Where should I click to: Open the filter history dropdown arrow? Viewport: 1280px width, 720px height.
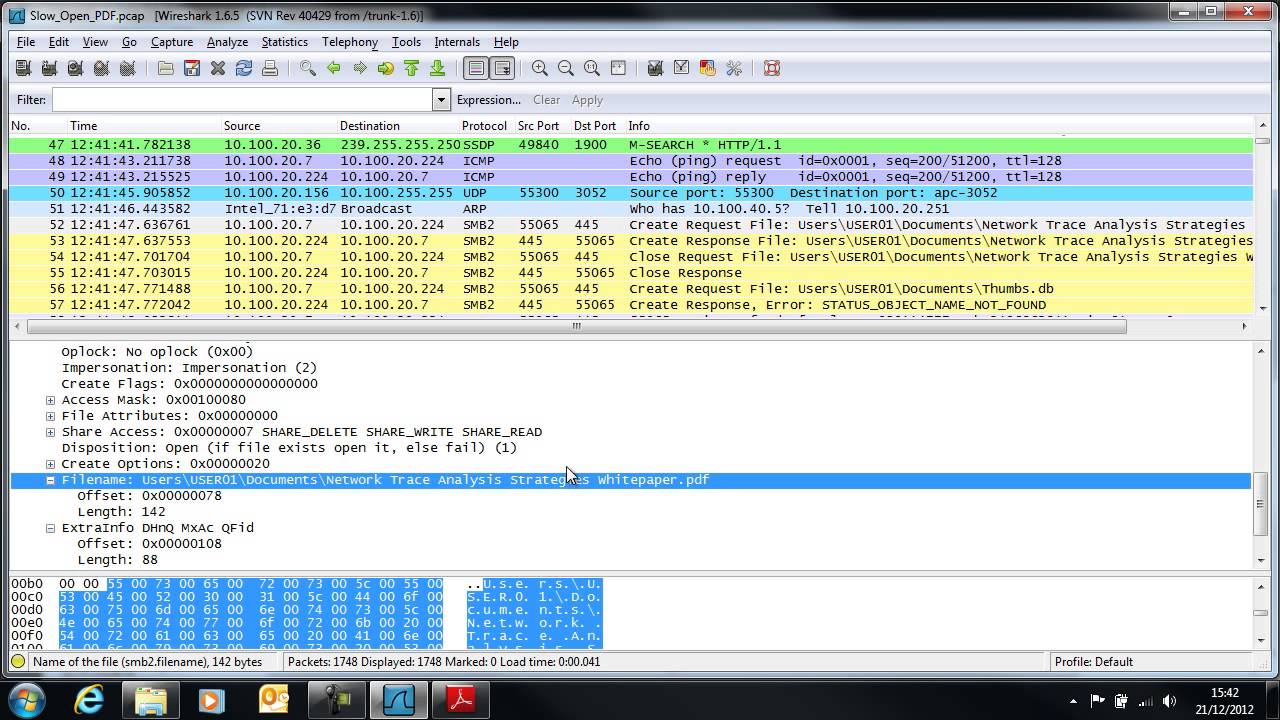click(441, 100)
